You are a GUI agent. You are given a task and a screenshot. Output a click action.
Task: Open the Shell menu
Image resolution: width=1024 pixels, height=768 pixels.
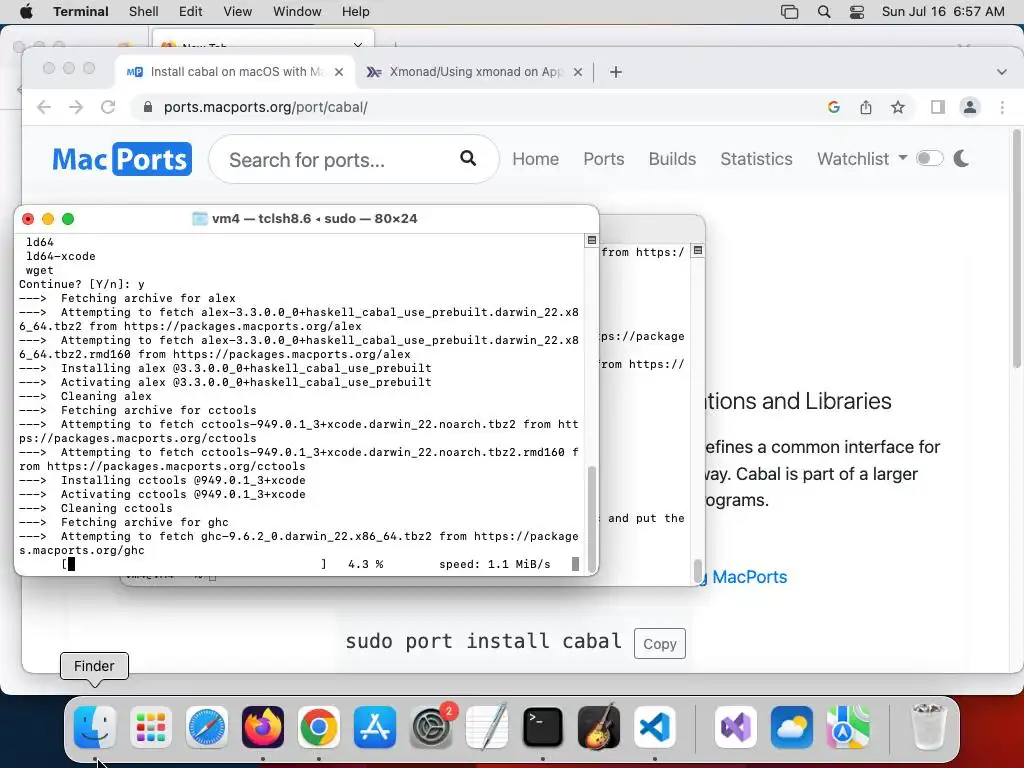pyautogui.click(x=144, y=12)
